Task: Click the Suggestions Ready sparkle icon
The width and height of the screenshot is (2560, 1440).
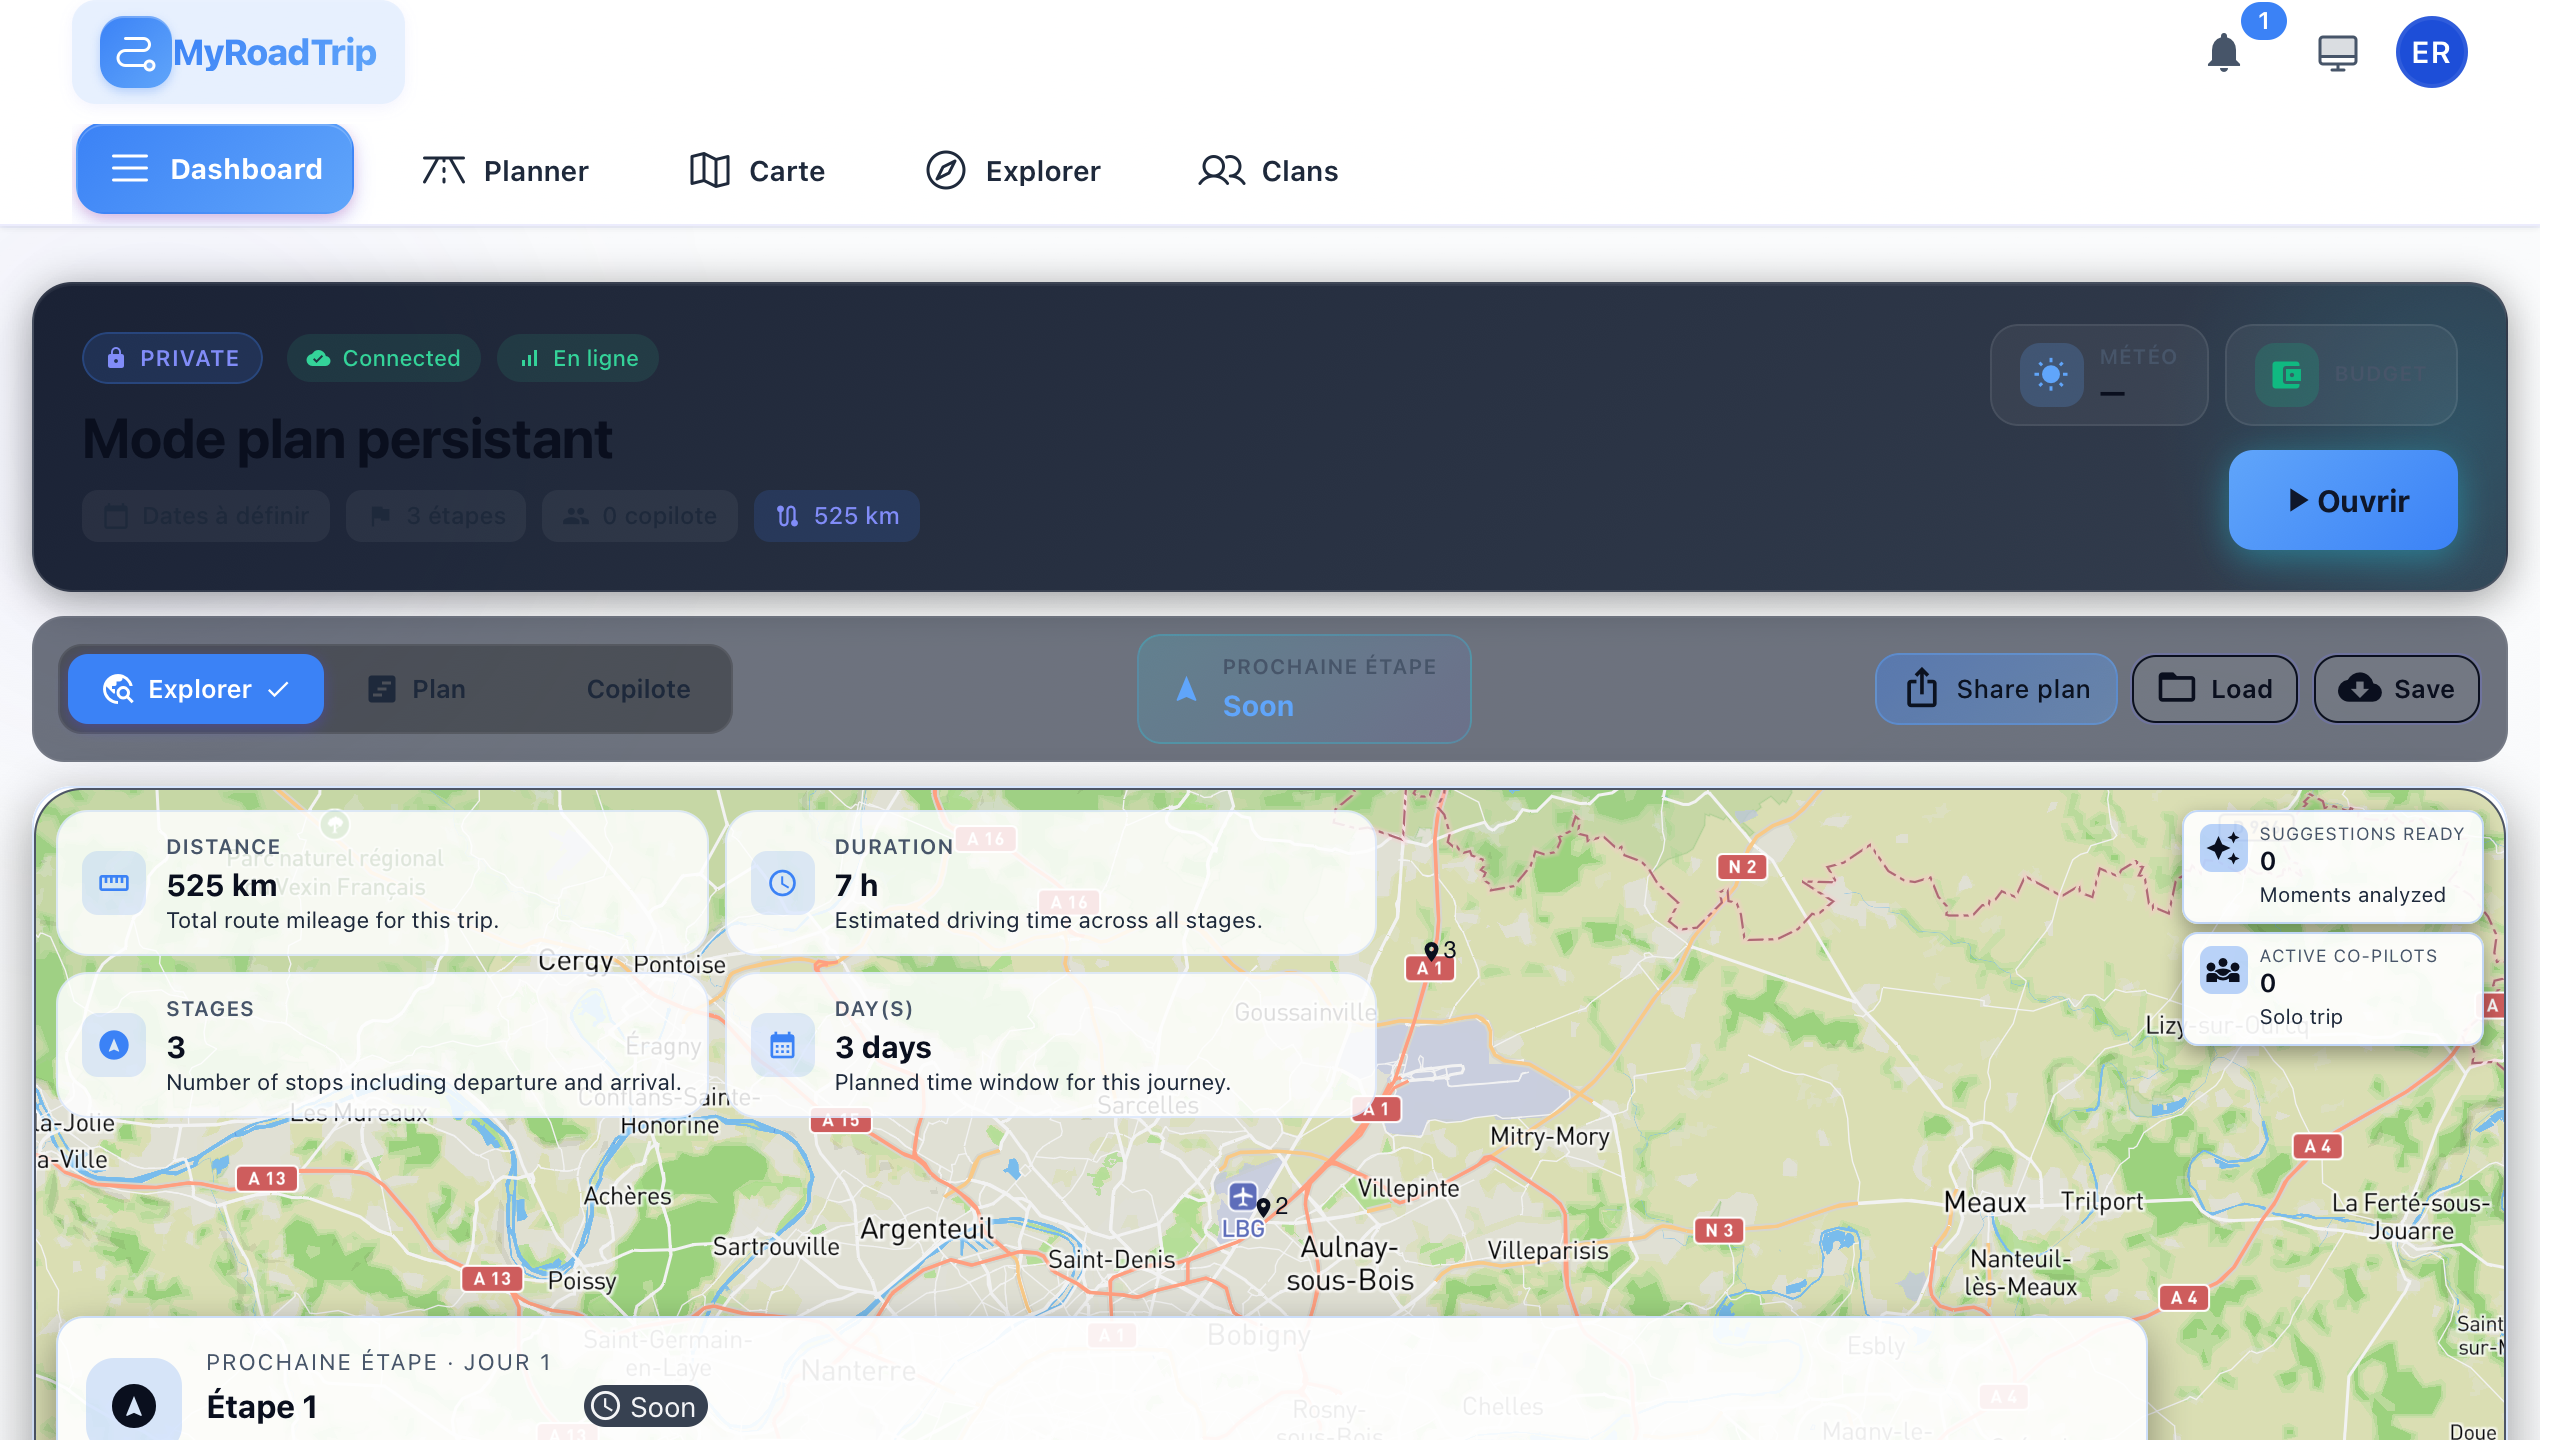Action: tap(2224, 848)
